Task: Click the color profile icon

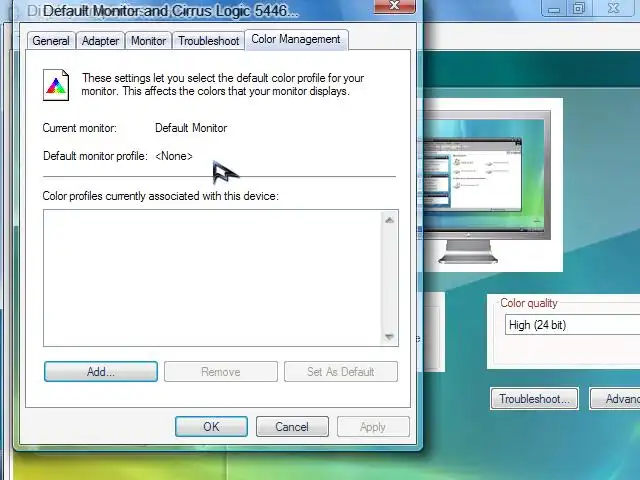Action: pos(56,85)
